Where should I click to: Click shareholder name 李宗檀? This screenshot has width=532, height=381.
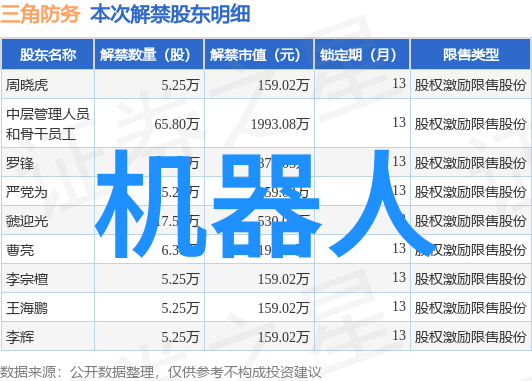tap(27, 280)
